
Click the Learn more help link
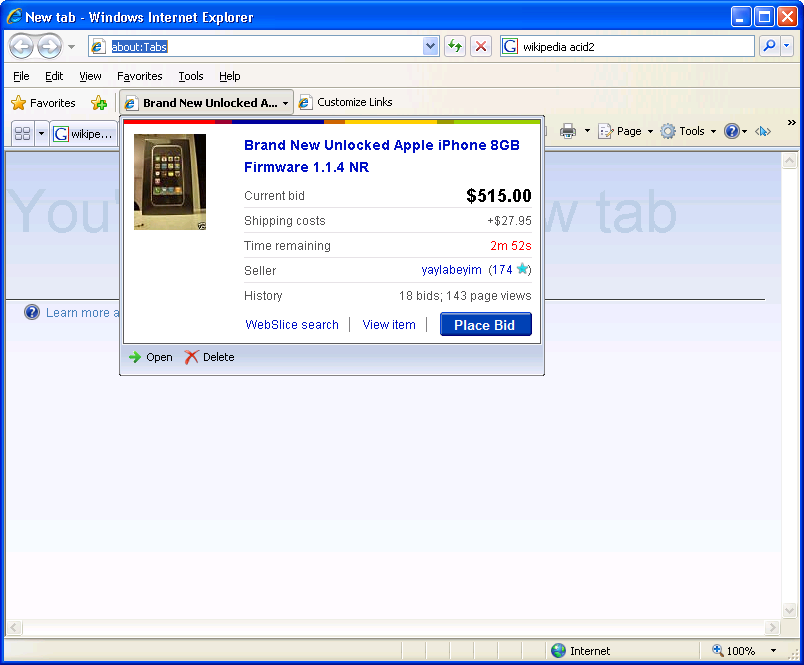pyautogui.click(x=82, y=313)
